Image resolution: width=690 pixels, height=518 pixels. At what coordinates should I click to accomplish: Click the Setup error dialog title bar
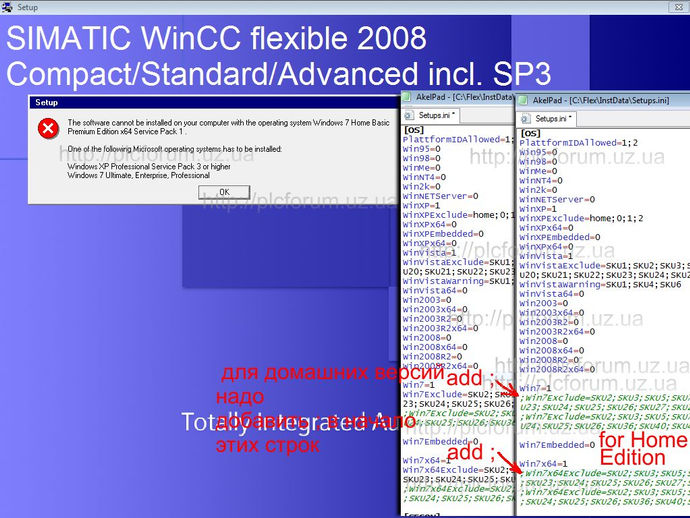click(214, 102)
